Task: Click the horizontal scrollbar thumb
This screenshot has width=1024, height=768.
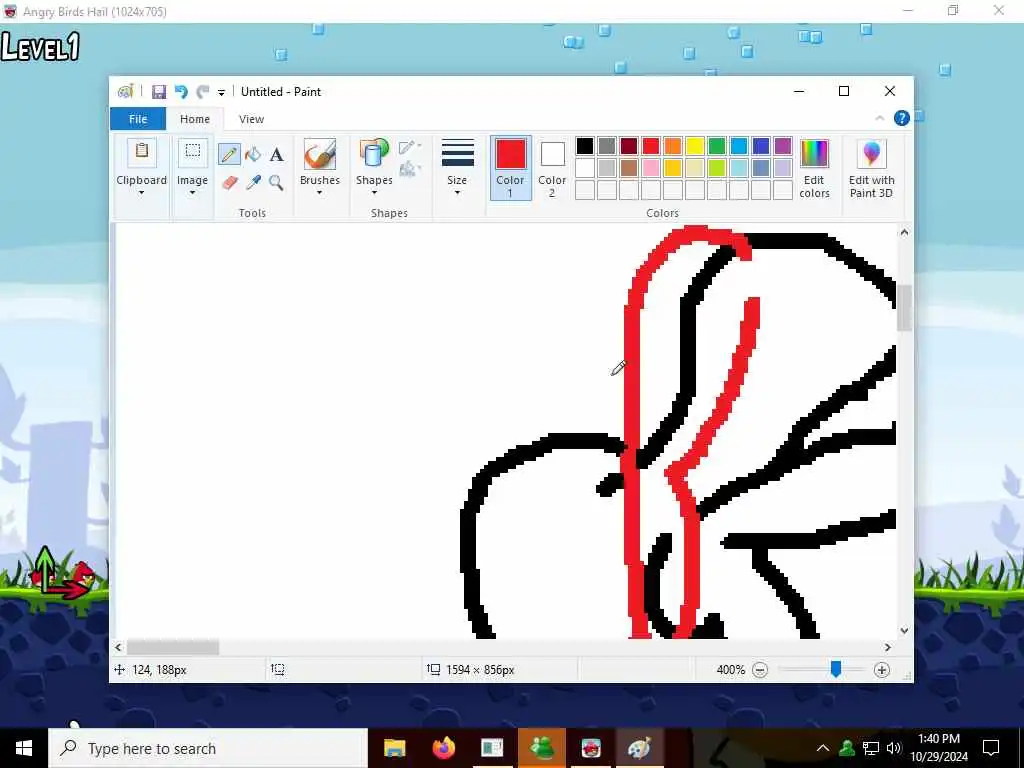Action: click(x=173, y=647)
